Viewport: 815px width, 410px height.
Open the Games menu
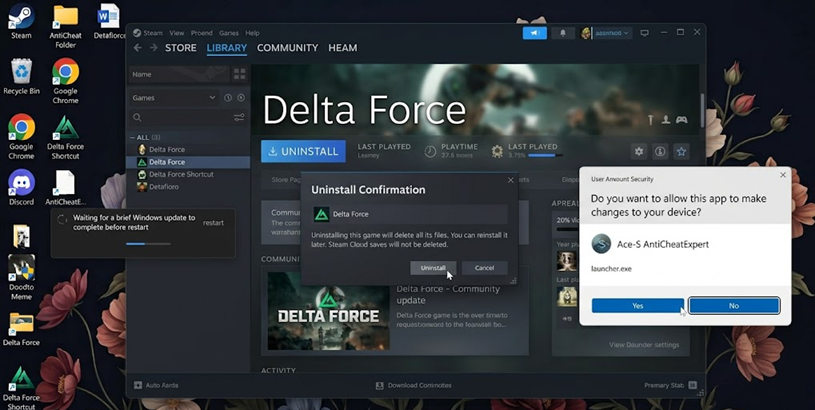coord(229,33)
